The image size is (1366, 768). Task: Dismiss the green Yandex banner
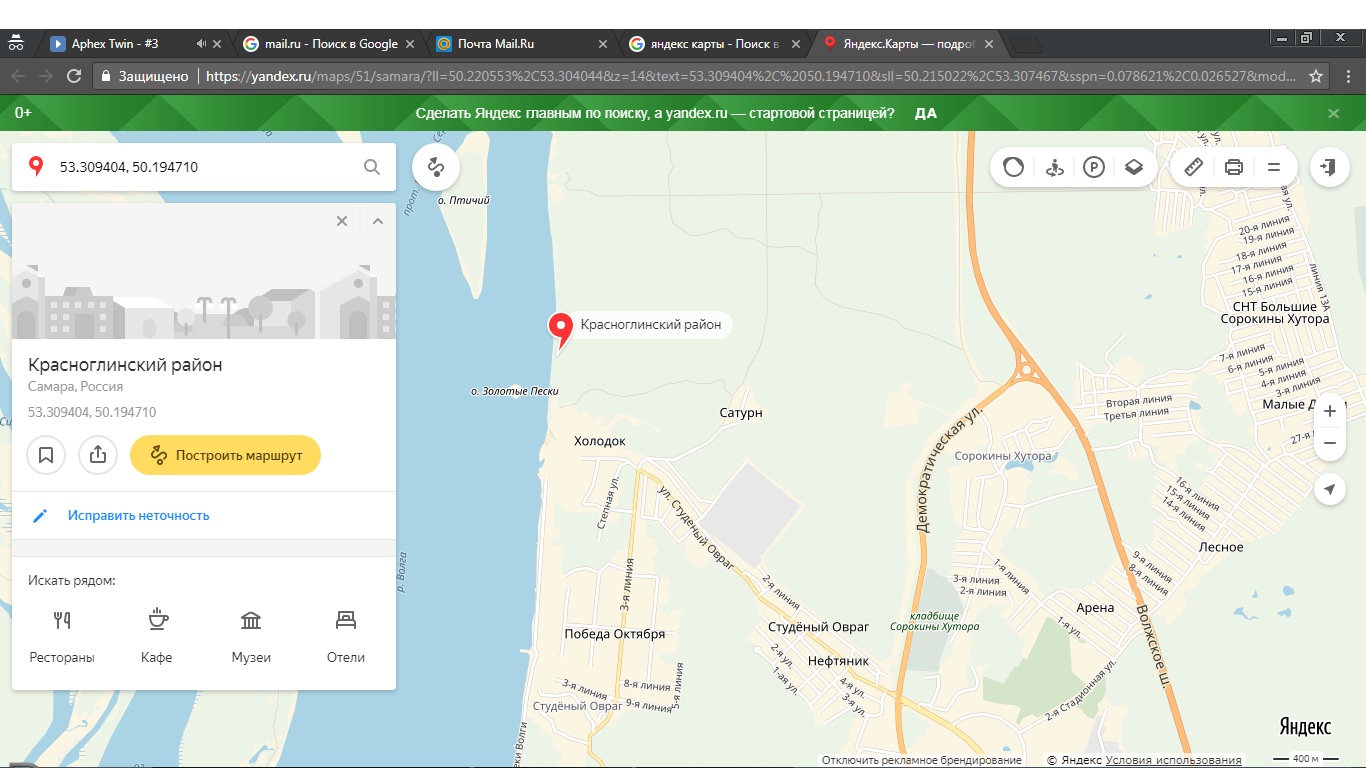(x=1333, y=113)
